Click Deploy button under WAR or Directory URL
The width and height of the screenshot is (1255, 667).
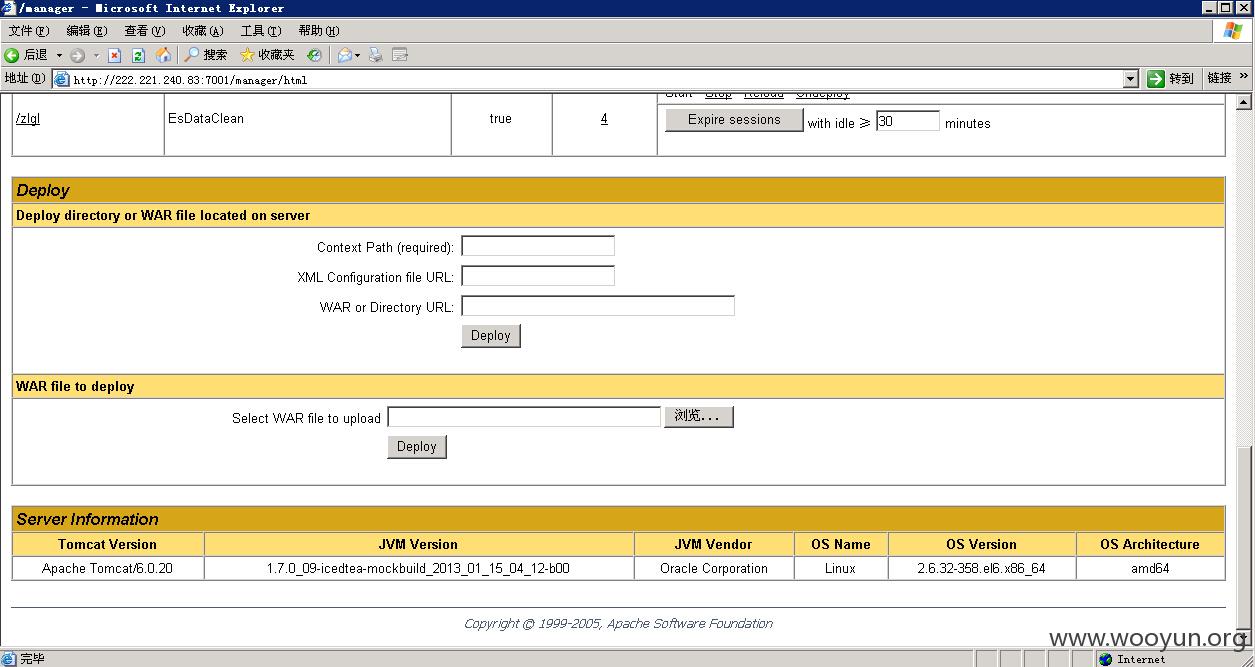pos(491,336)
